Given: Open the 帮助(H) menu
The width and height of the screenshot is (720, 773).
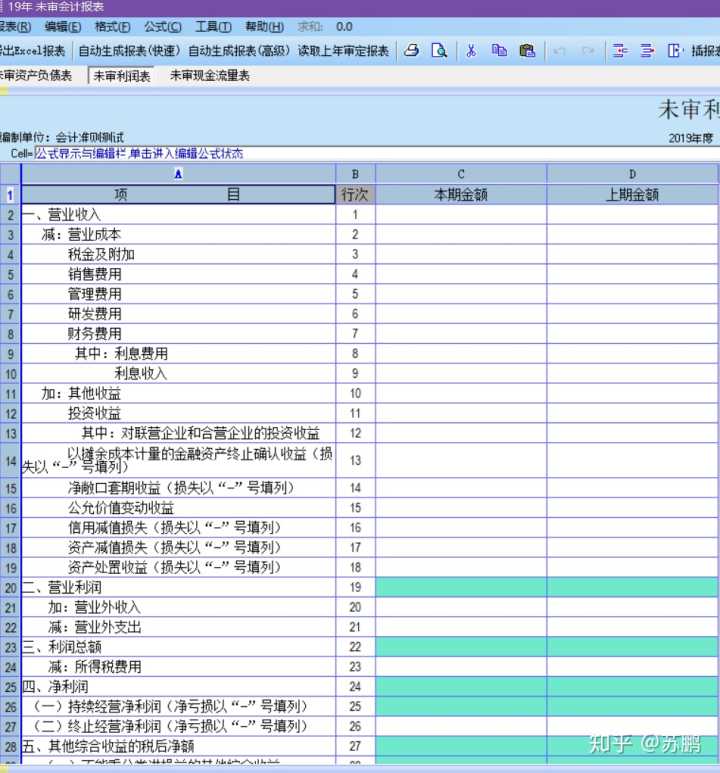Looking at the screenshot, I should (264, 27).
